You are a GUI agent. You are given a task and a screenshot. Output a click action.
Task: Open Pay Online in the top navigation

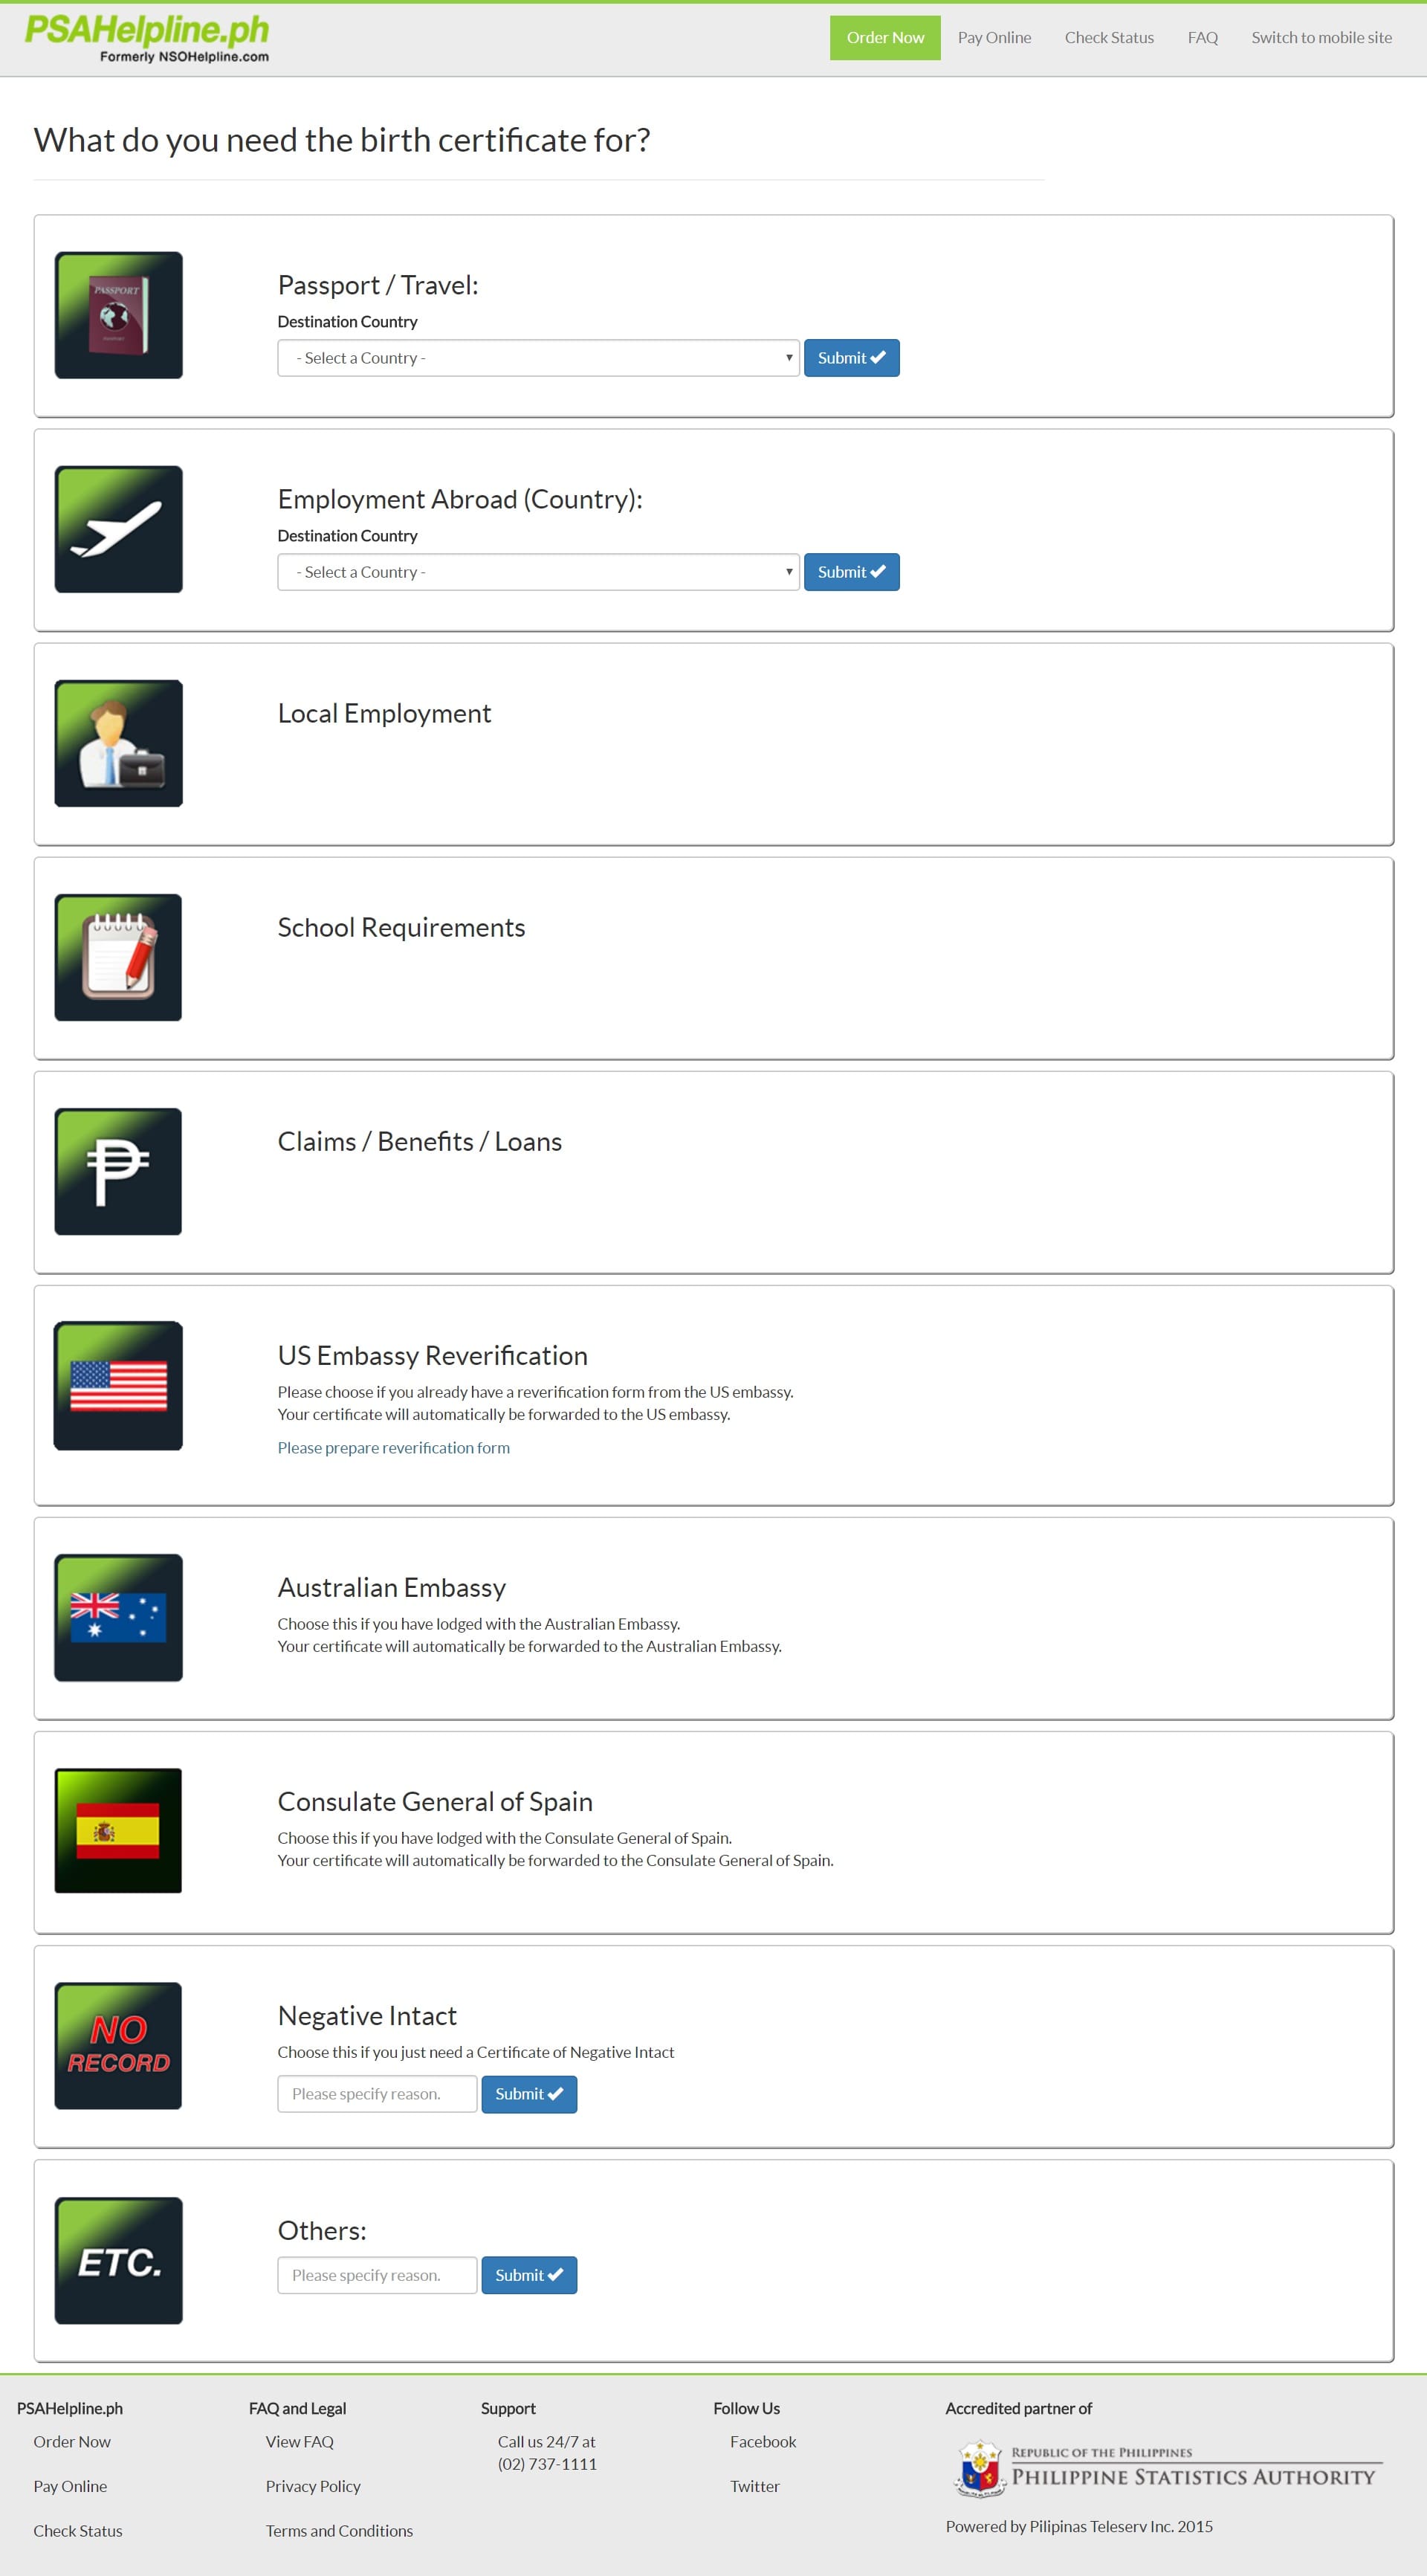(x=994, y=37)
